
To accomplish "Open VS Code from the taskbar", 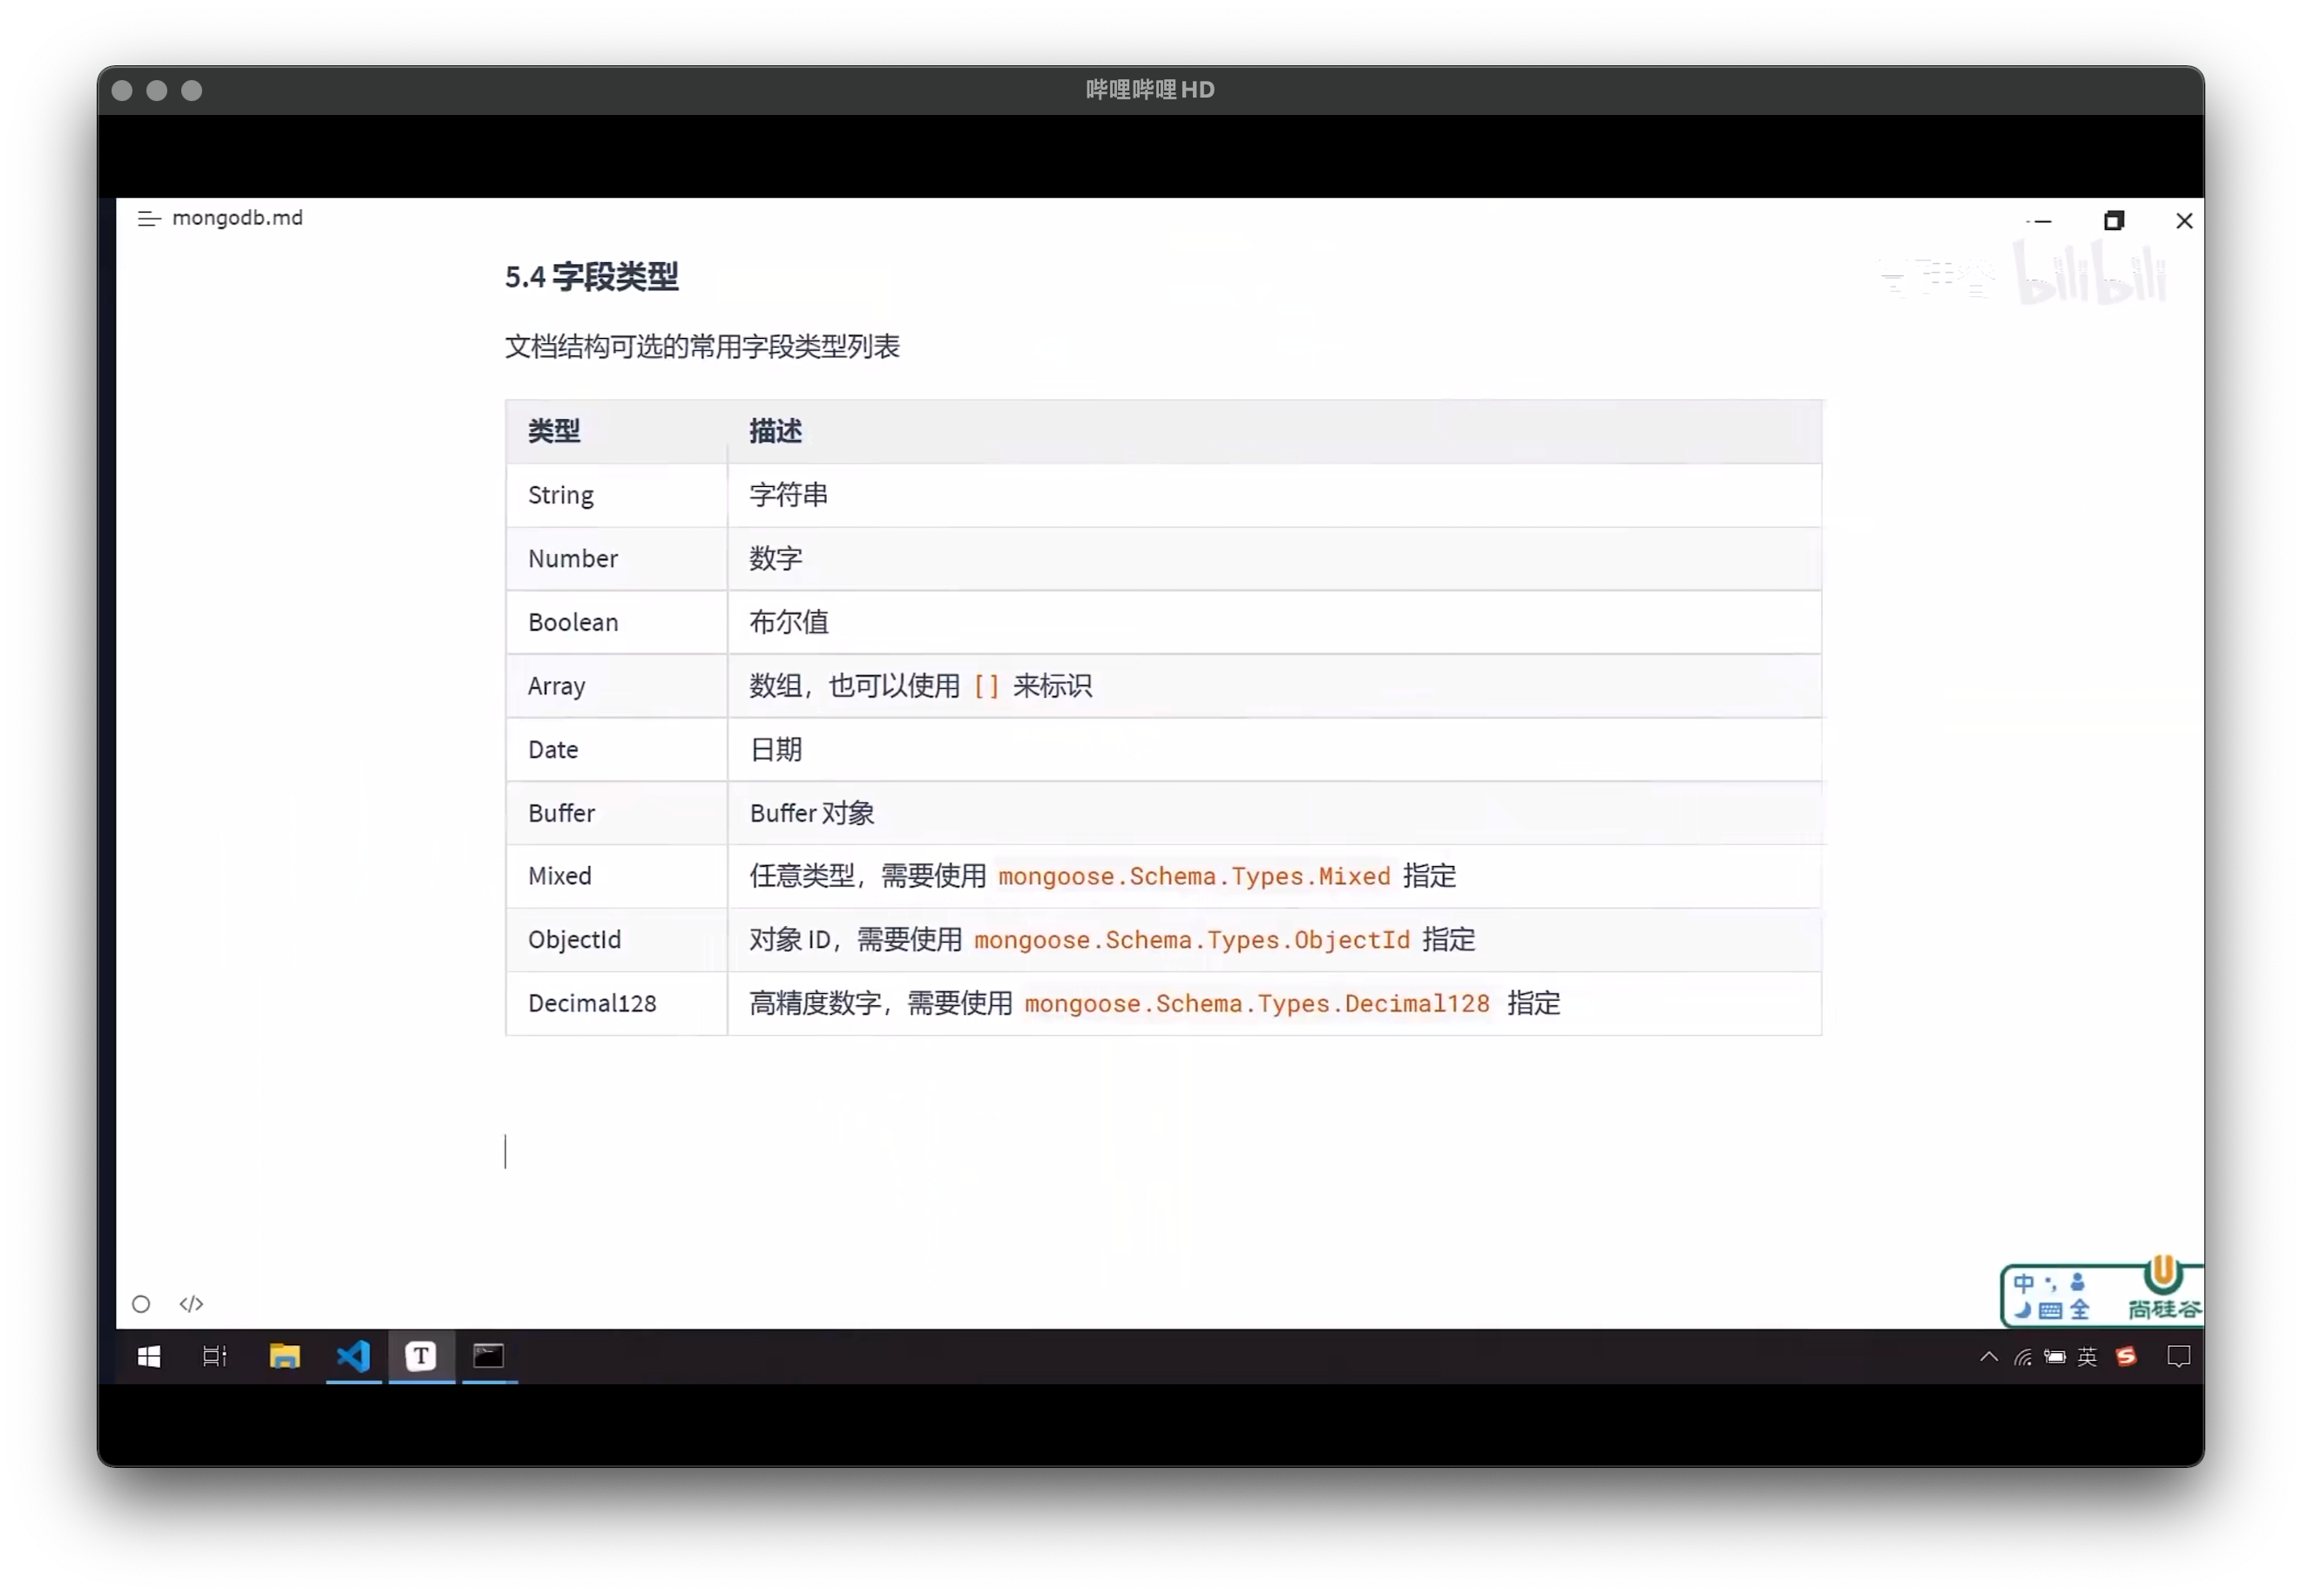I will [x=353, y=1357].
